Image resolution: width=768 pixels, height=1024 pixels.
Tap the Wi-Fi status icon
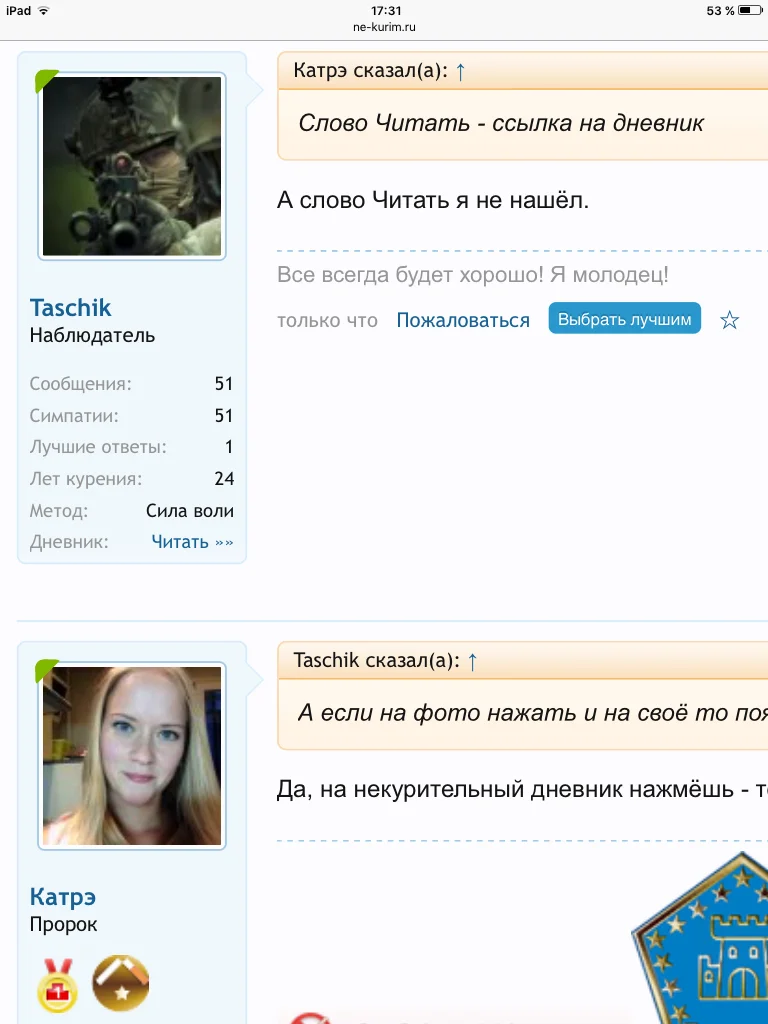(x=44, y=10)
